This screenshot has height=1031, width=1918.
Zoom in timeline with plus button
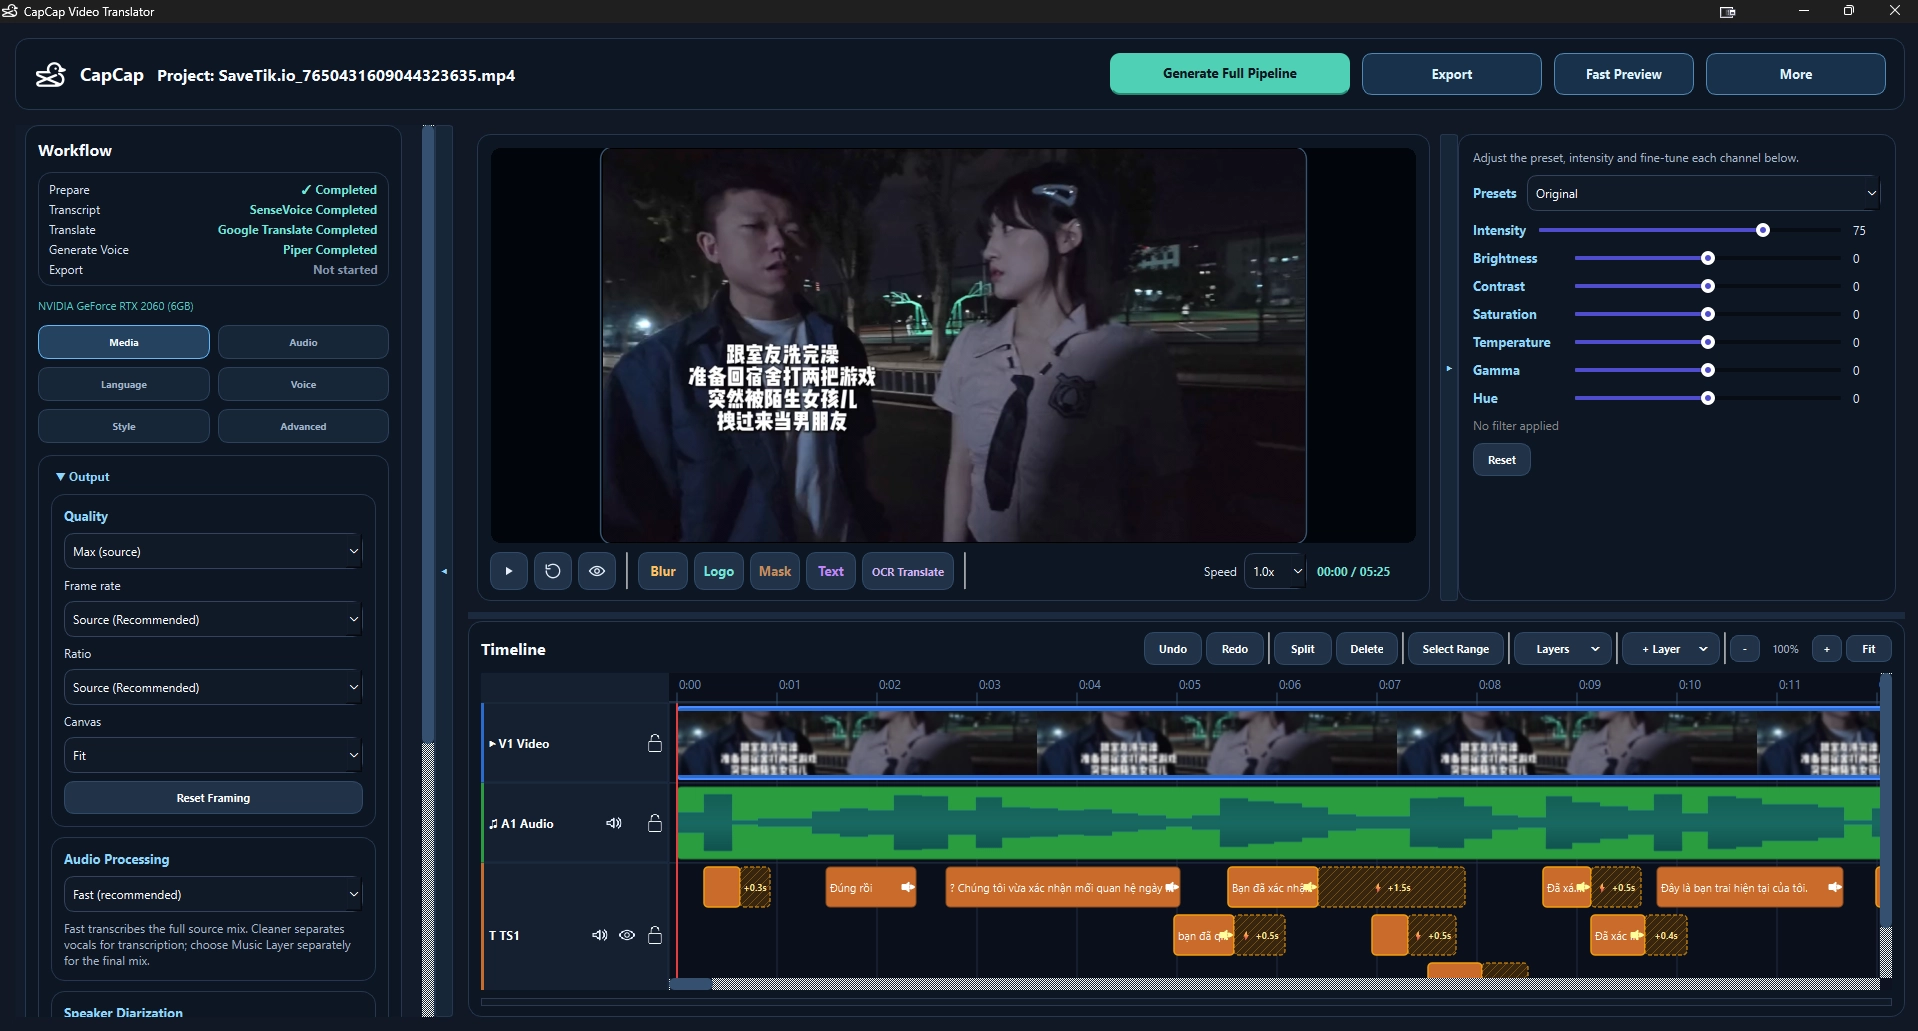[x=1826, y=649]
